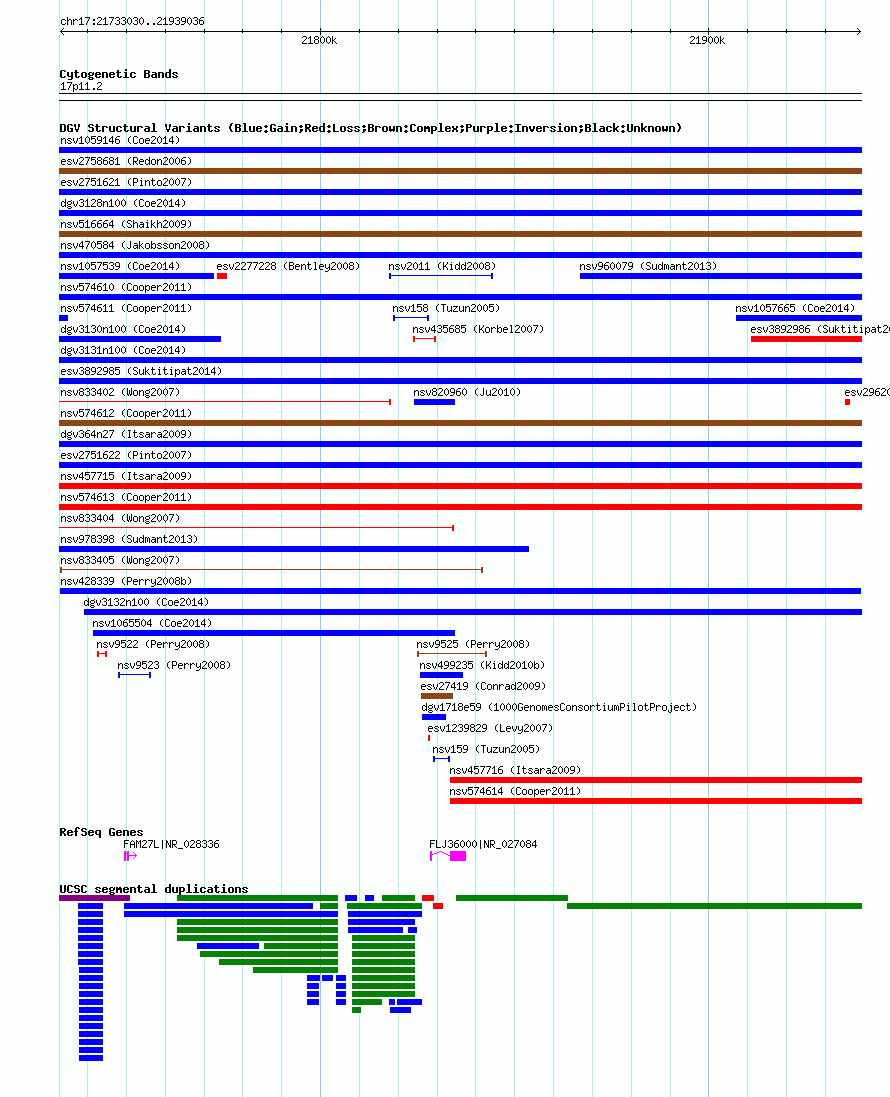Click nsv574612 (Cooper2011) label
This screenshot has width=890, height=1097.
coord(126,413)
